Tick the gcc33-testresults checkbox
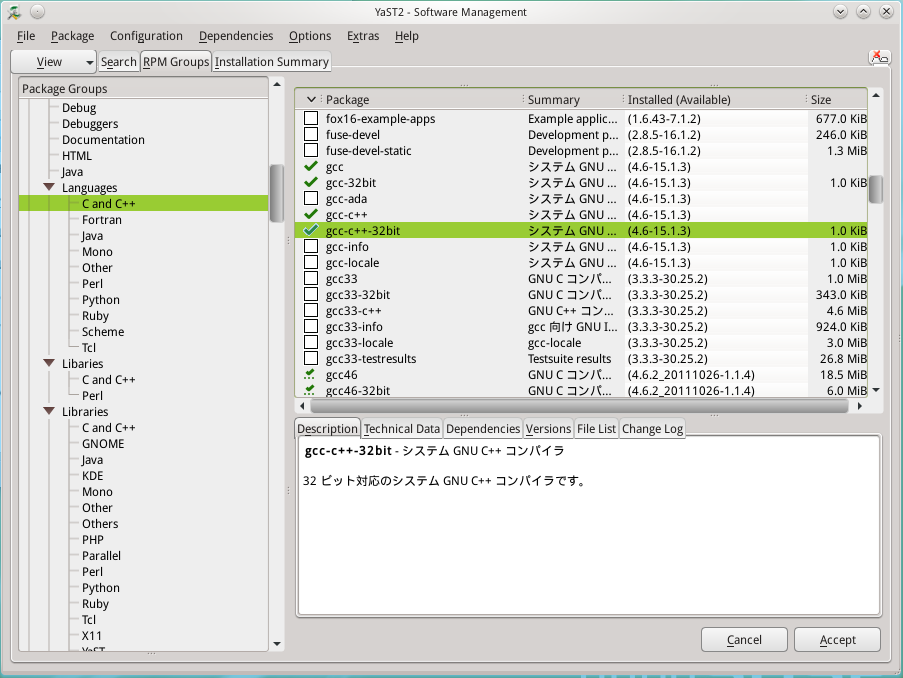Image resolution: width=903 pixels, height=678 pixels. (x=311, y=358)
